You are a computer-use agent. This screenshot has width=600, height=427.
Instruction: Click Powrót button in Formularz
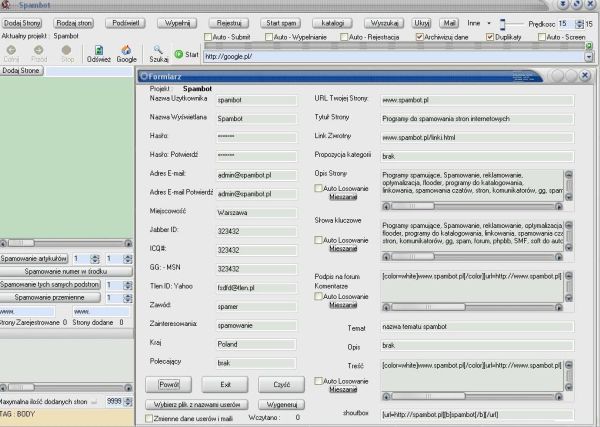click(x=169, y=385)
